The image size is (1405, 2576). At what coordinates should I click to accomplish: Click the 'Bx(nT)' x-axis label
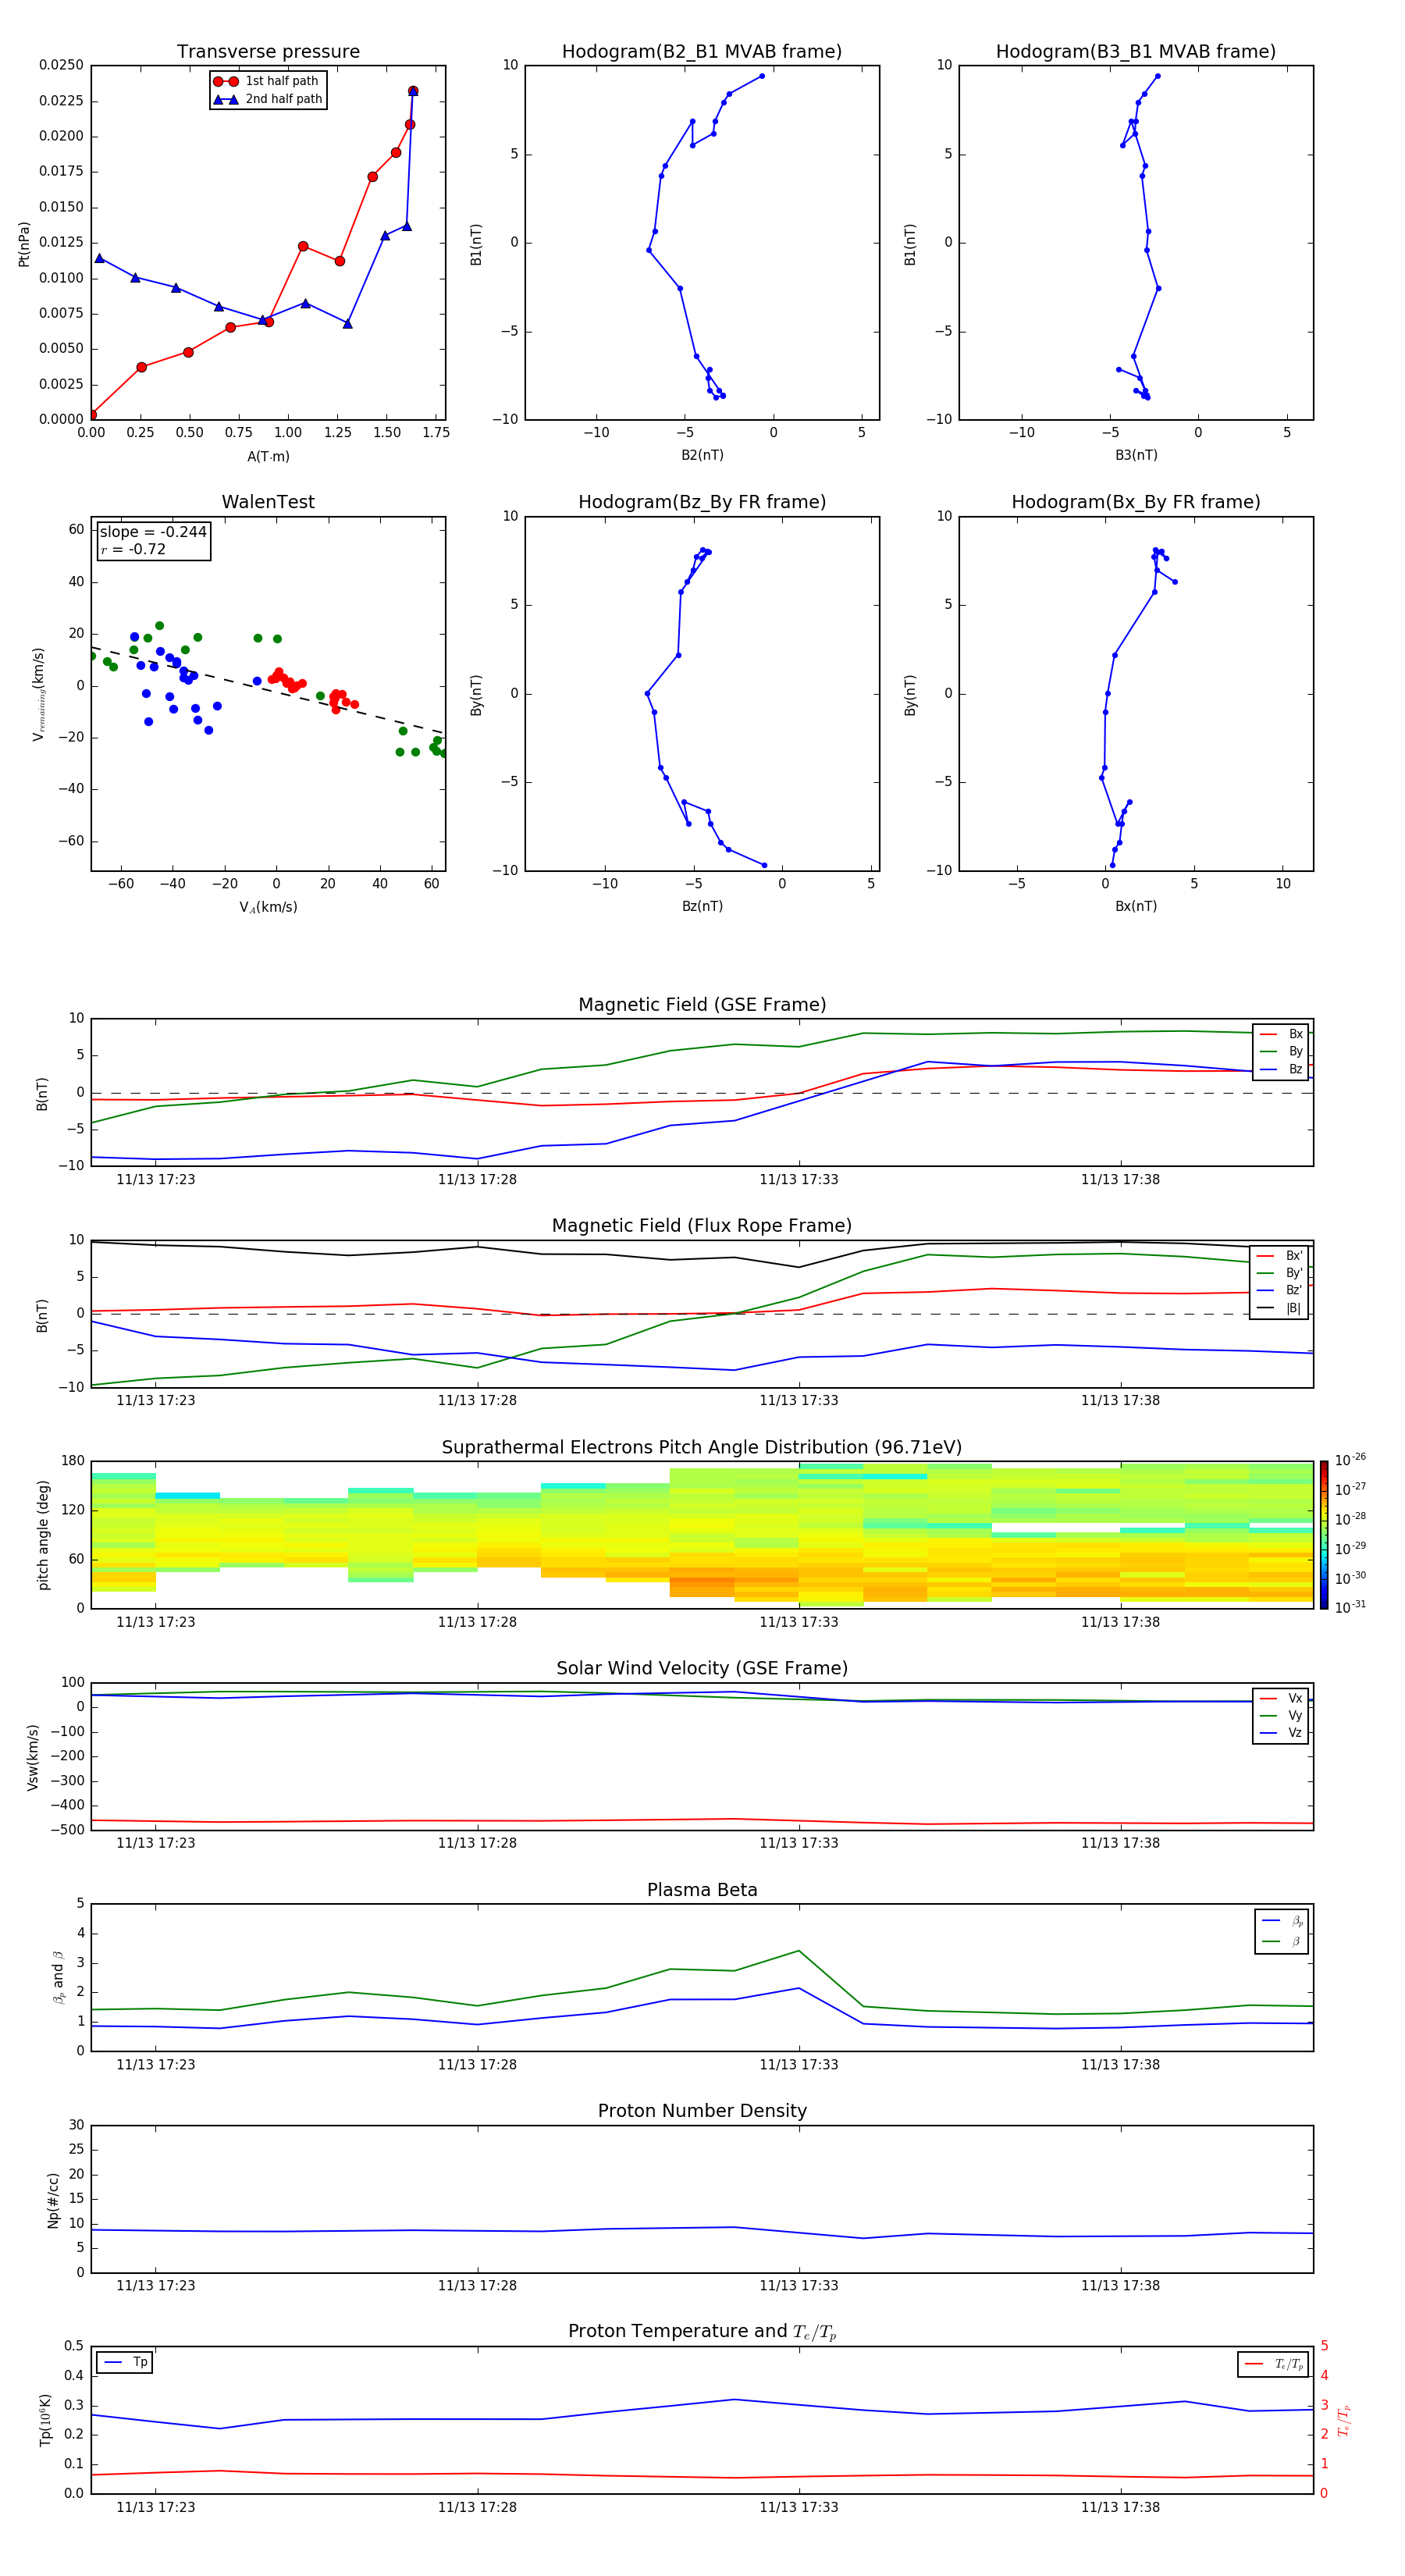1136,906
